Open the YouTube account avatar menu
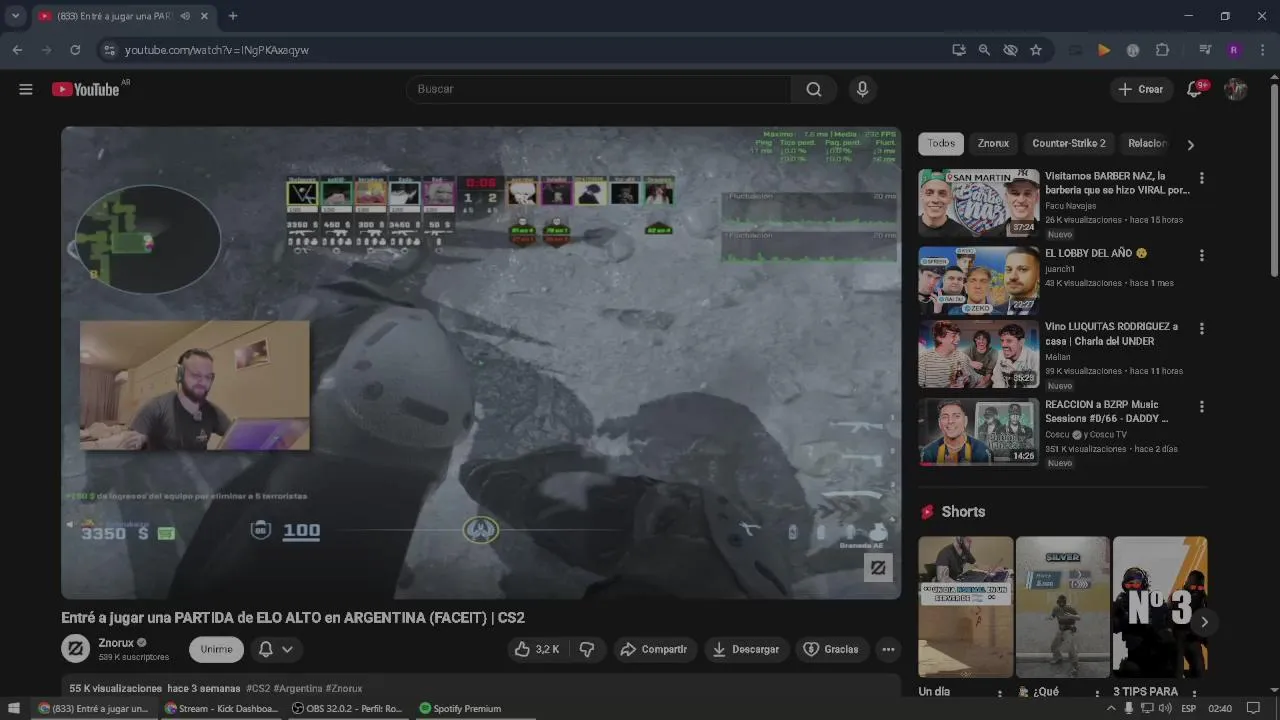1280x720 pixels. (x=1236, y=89)
